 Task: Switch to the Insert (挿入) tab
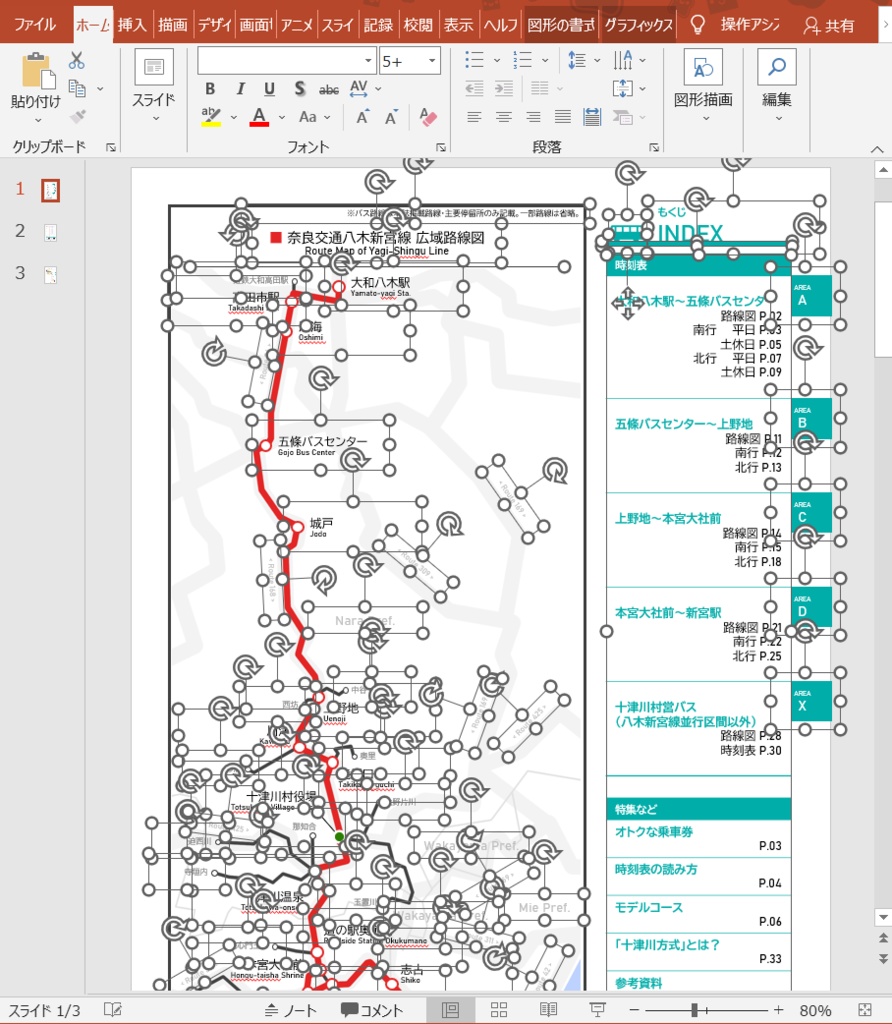[132, 25]
